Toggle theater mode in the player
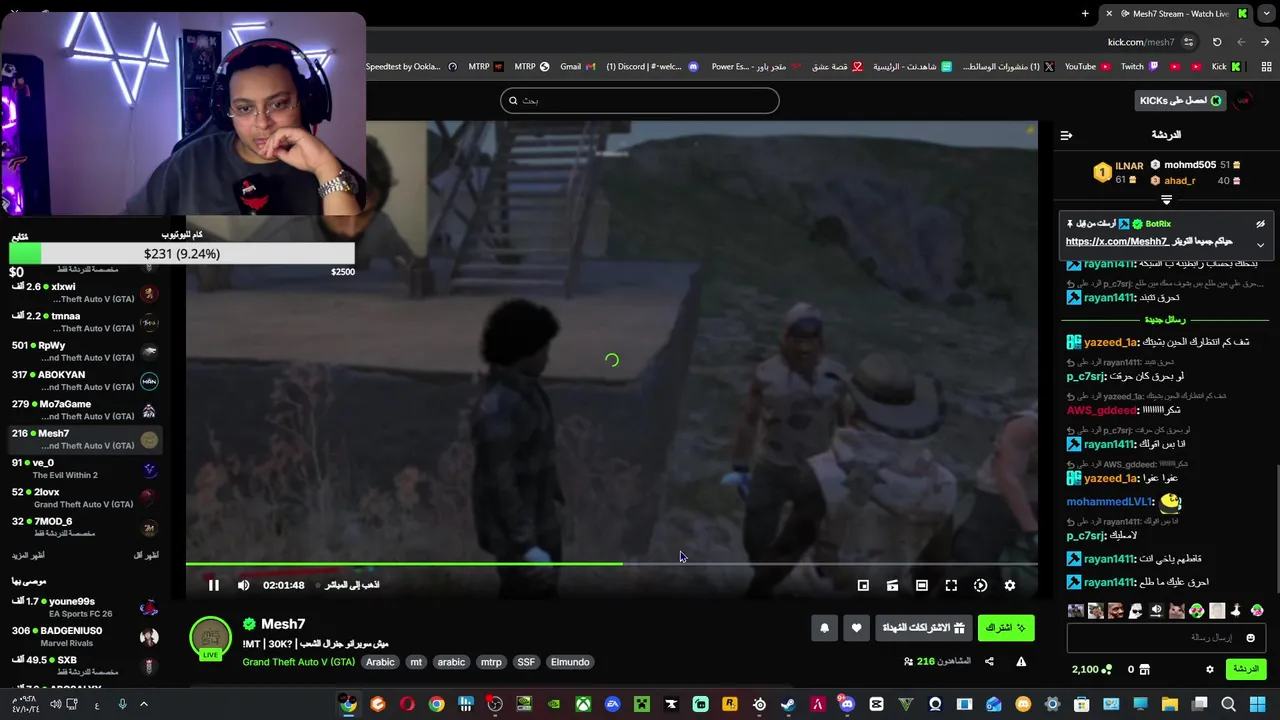 [x=922, y=585]
